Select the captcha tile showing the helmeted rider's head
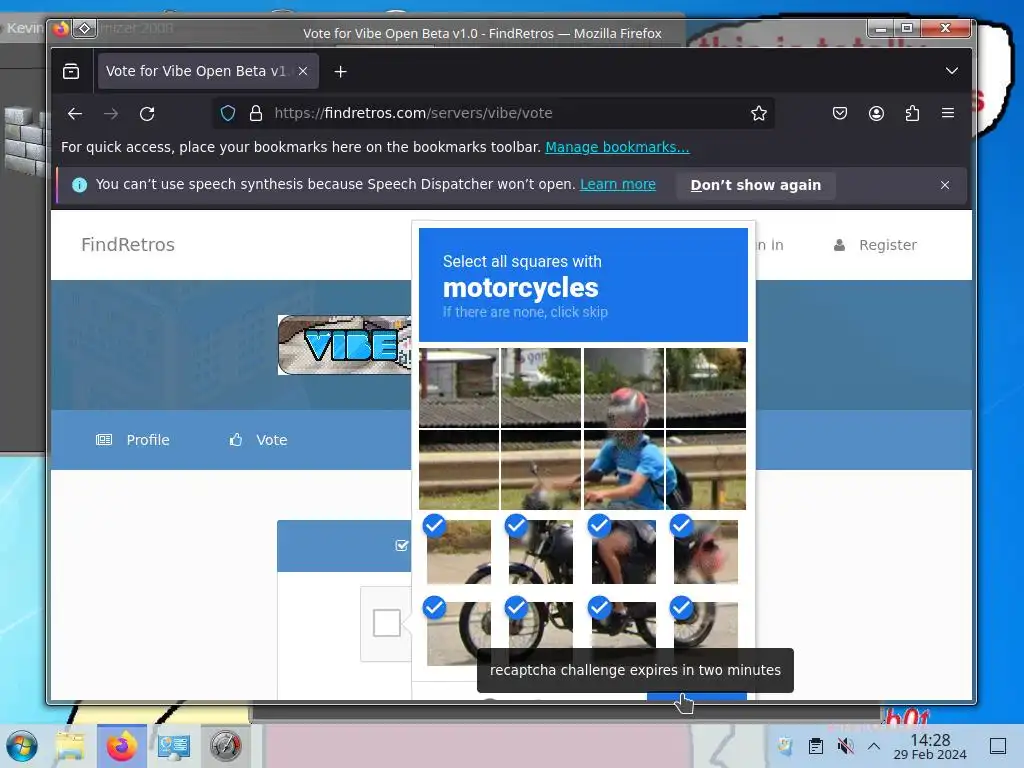This screenshot has height=768, width=1024. coord(624,388)
